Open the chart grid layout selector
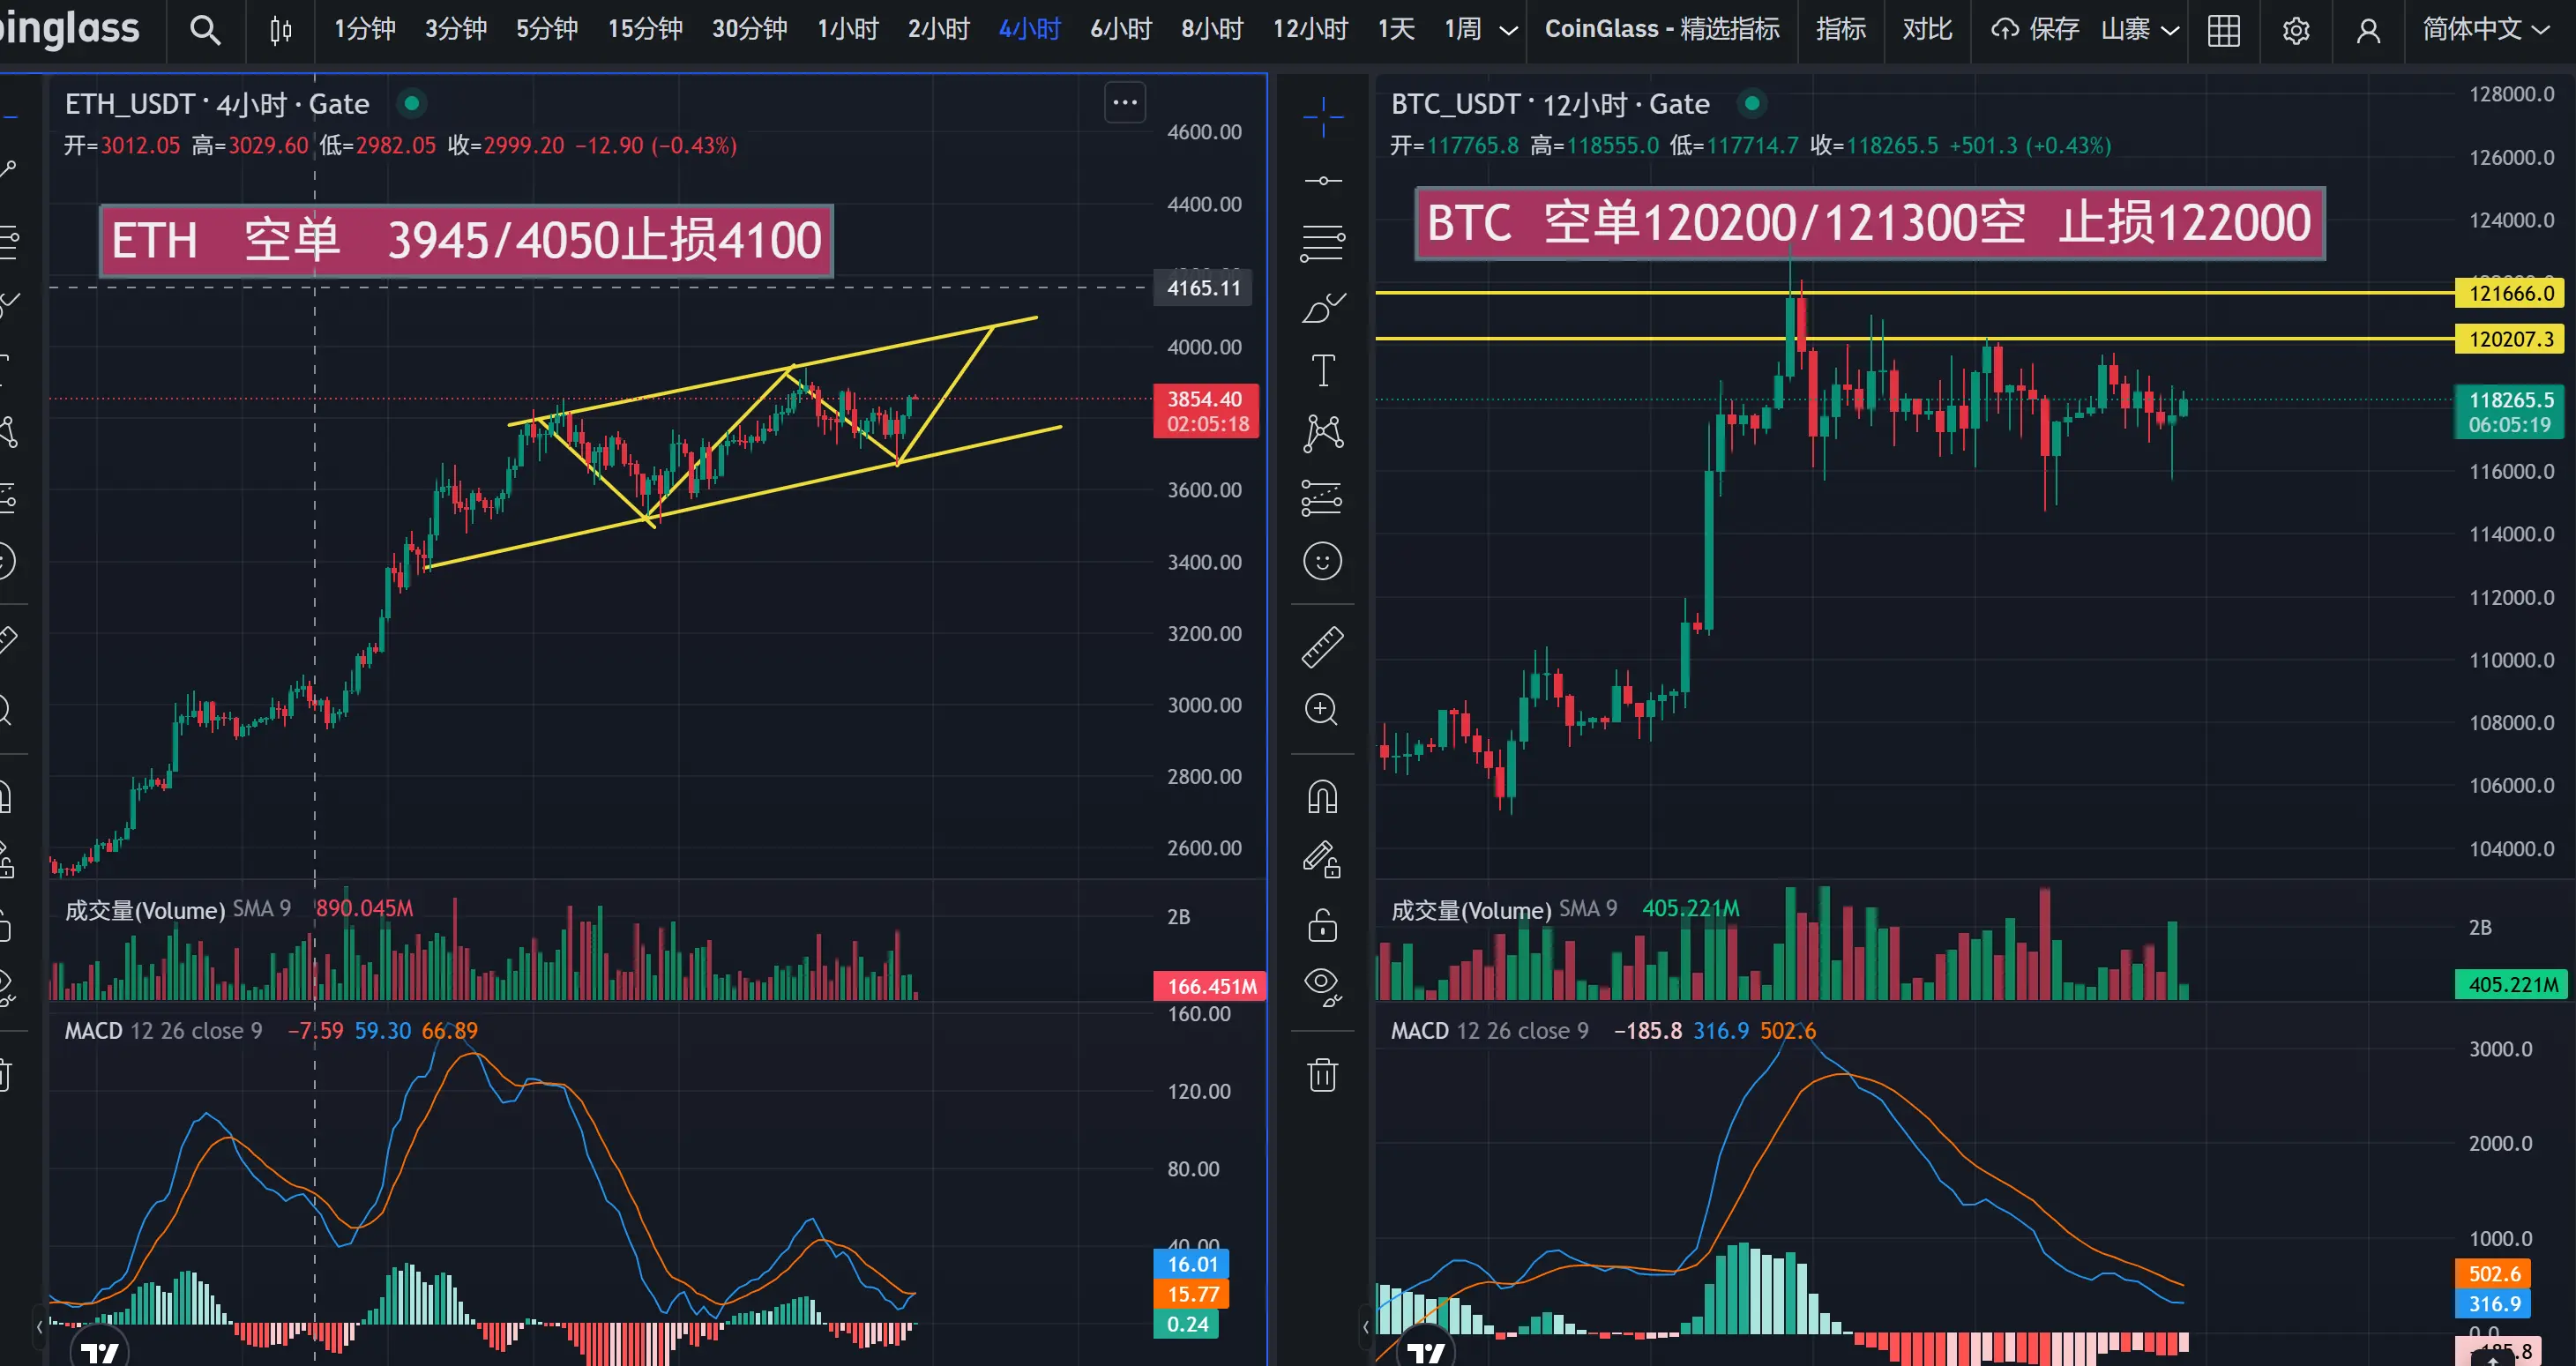 [2224, 30]
